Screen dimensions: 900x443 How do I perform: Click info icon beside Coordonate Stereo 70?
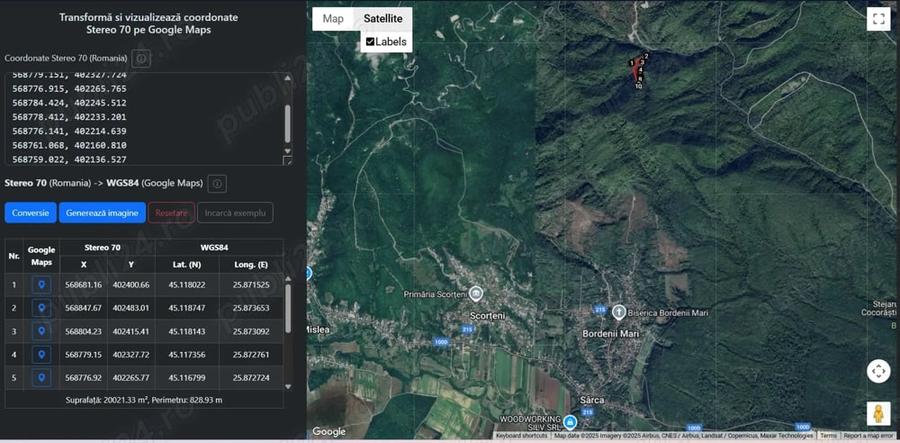(x=141, y=59)
